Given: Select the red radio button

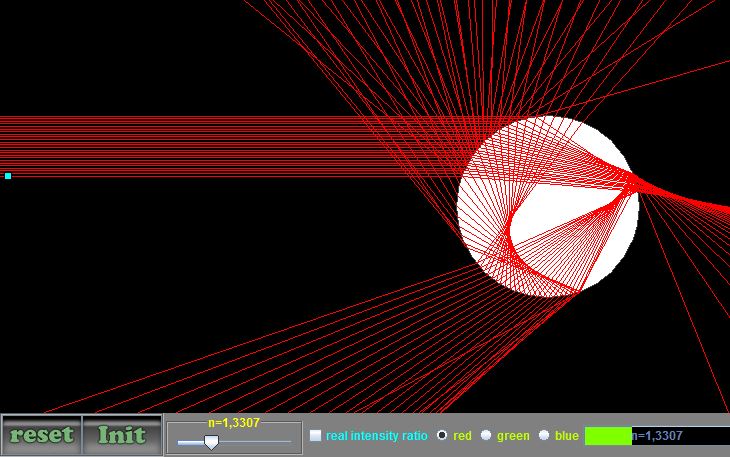Looking at the screenshot, I should [x=442, y=435].
